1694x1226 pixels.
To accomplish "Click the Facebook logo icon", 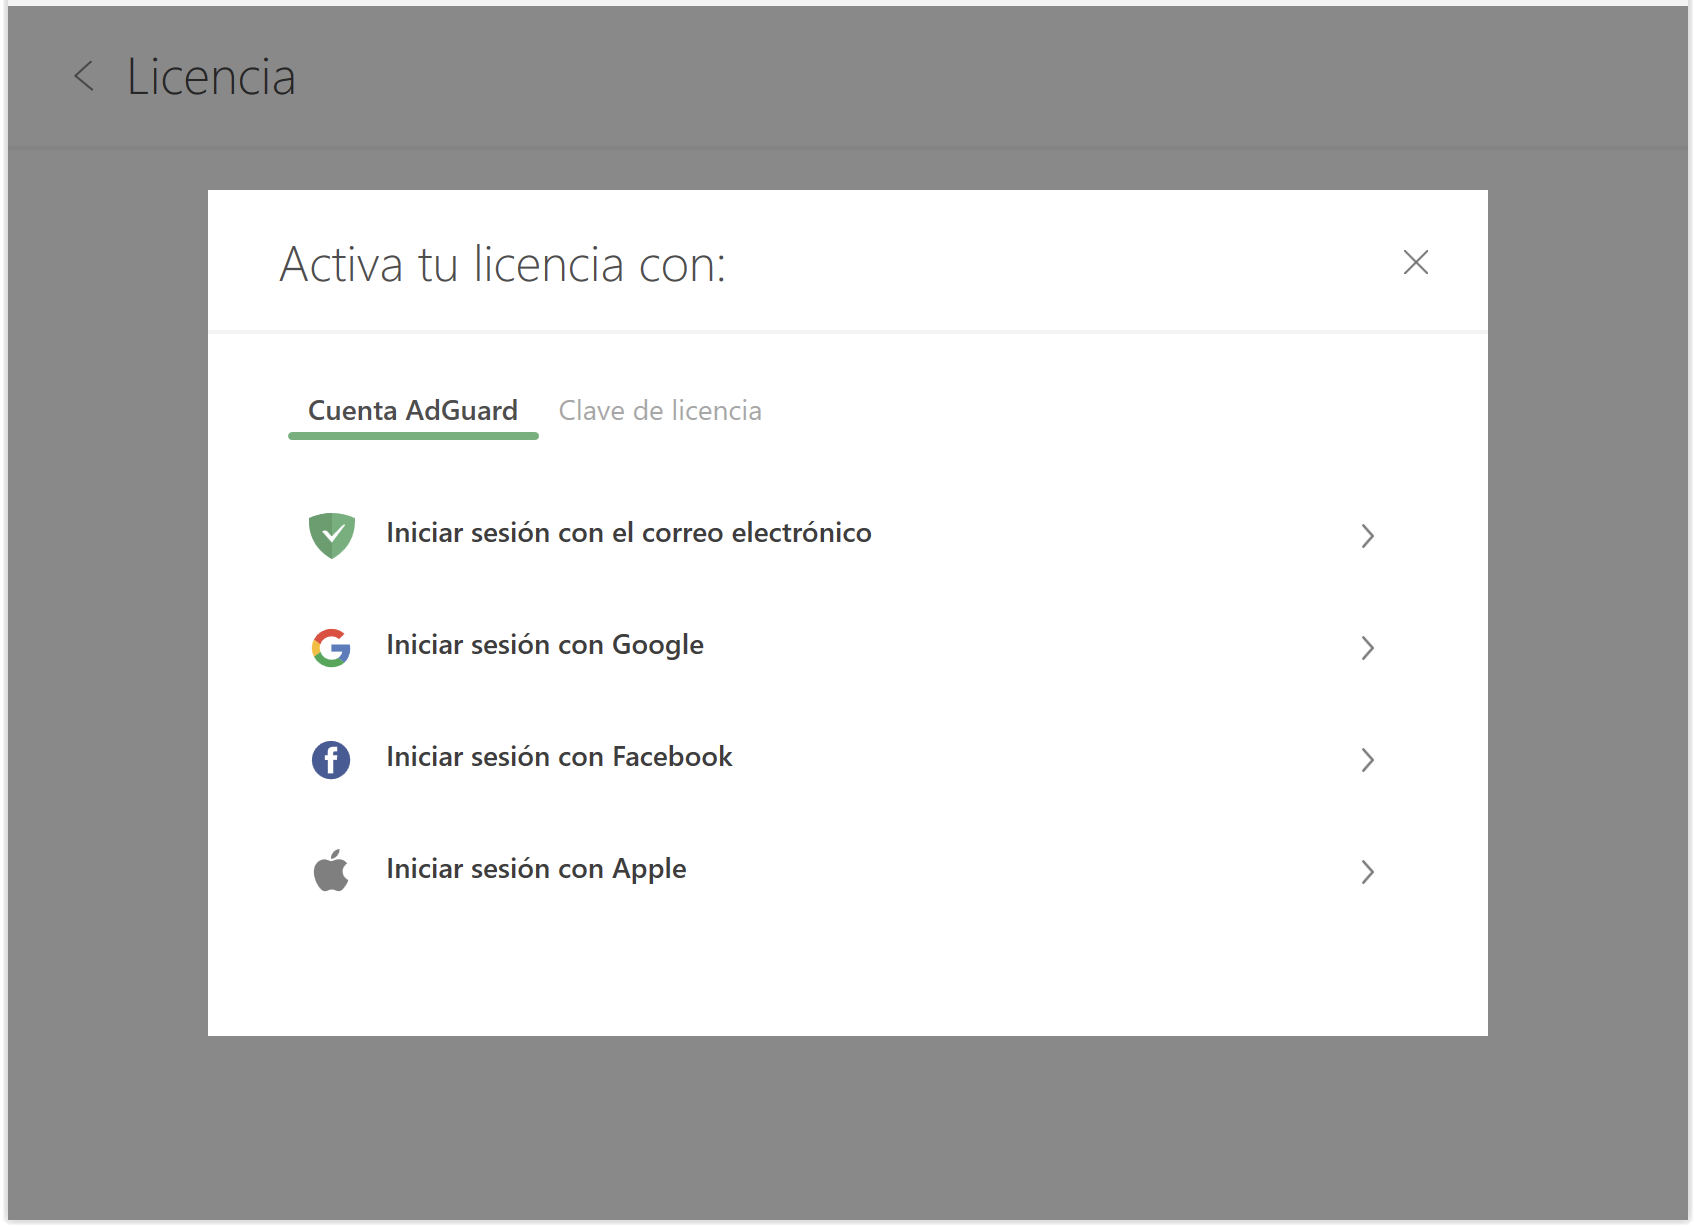I will coord(331,760).
